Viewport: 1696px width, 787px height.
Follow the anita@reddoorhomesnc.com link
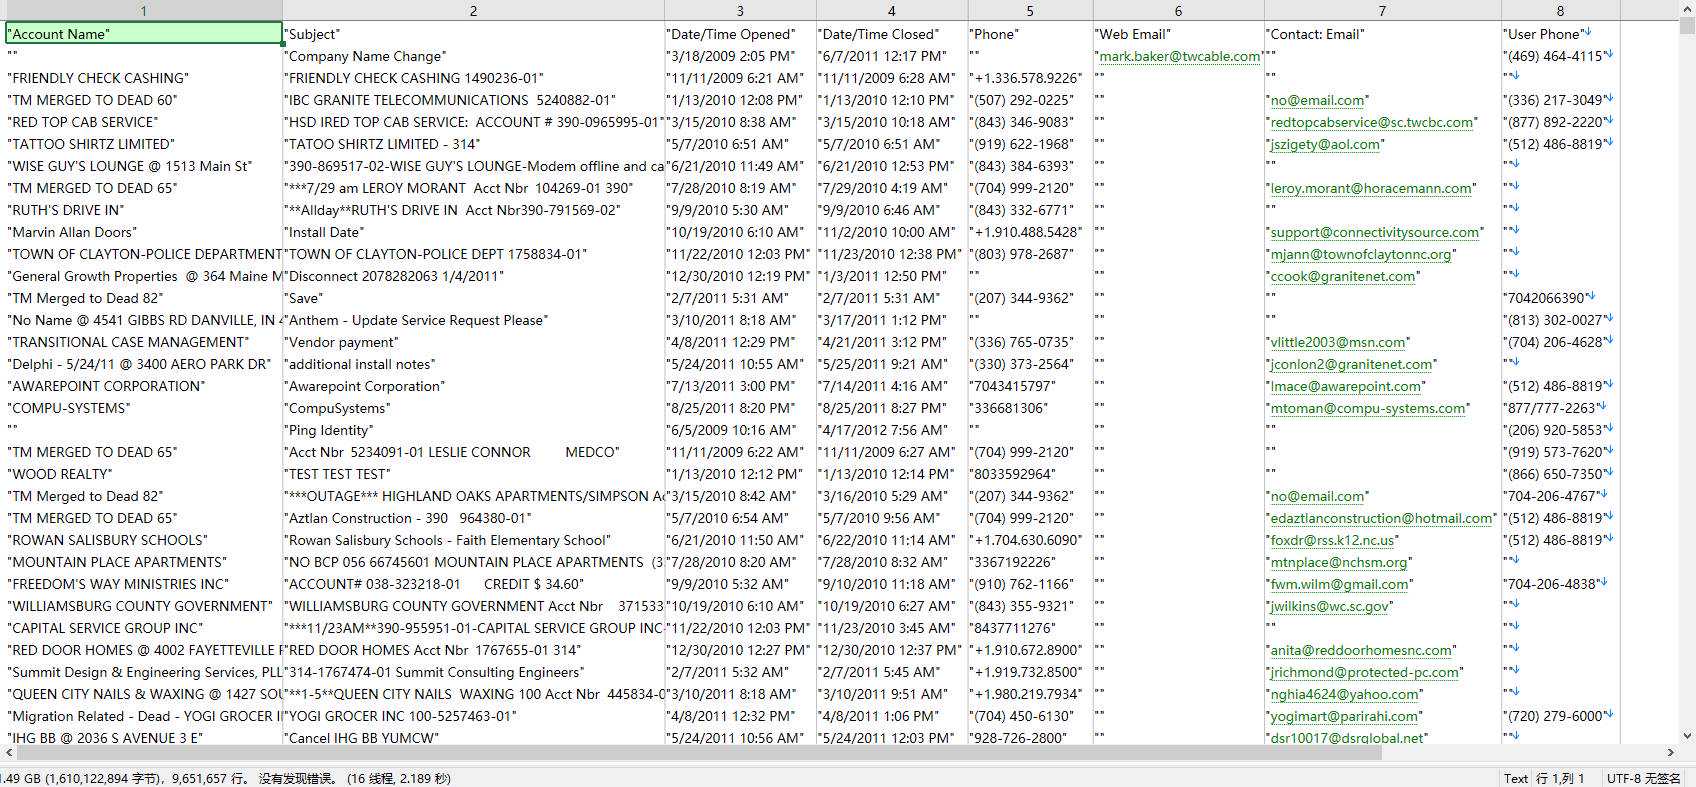point(1361,650)
